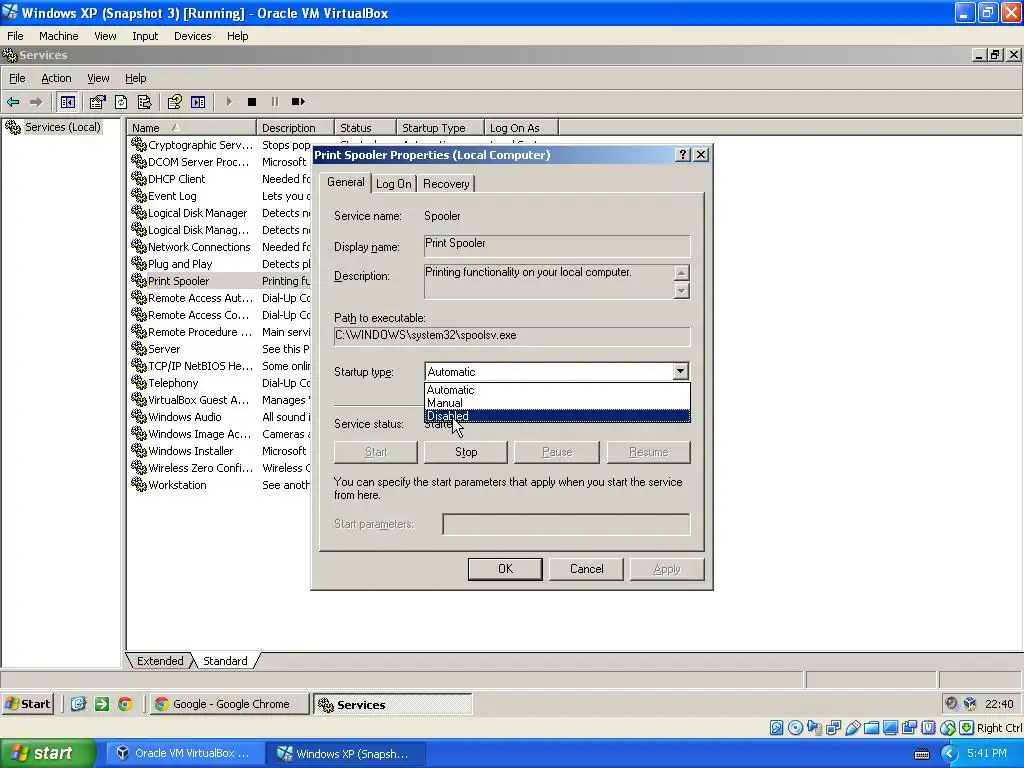
Task: Sort by the Name column header
Action: click(191, 128)
